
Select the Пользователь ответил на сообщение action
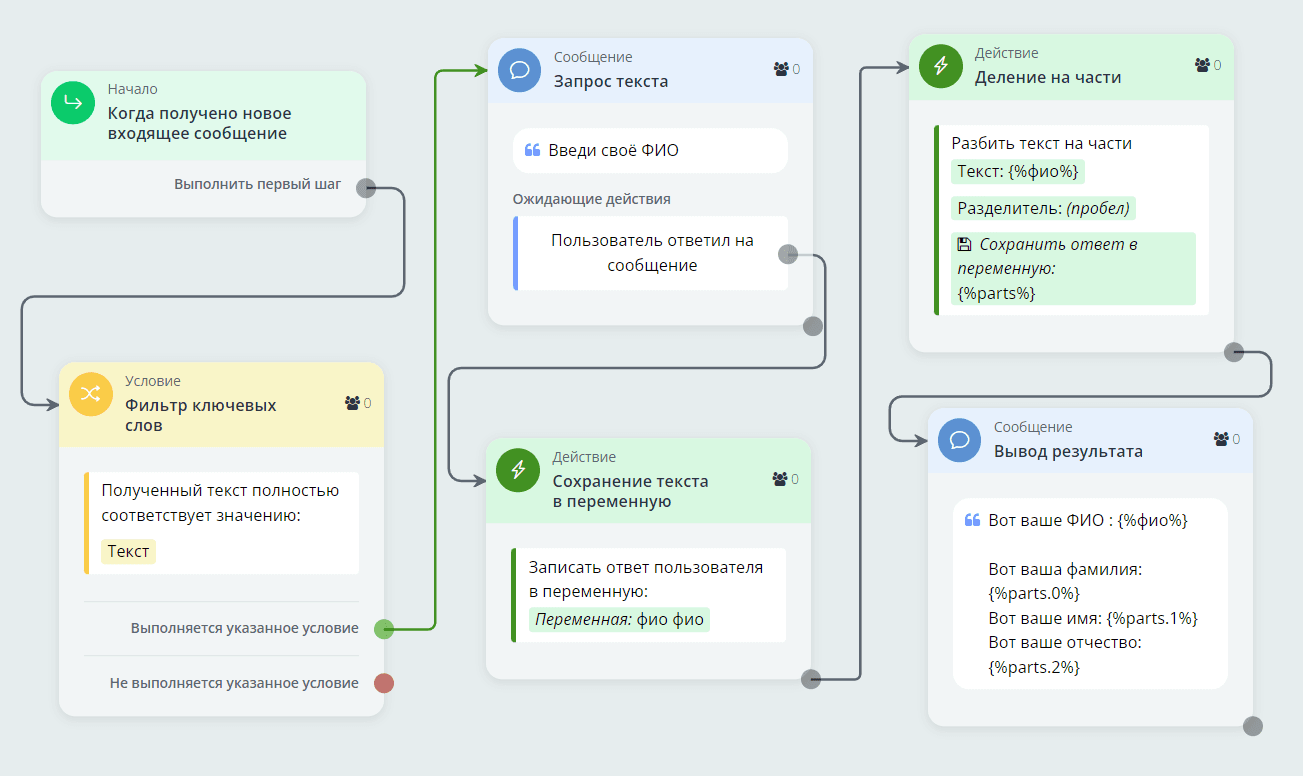[x=652, y=253]
